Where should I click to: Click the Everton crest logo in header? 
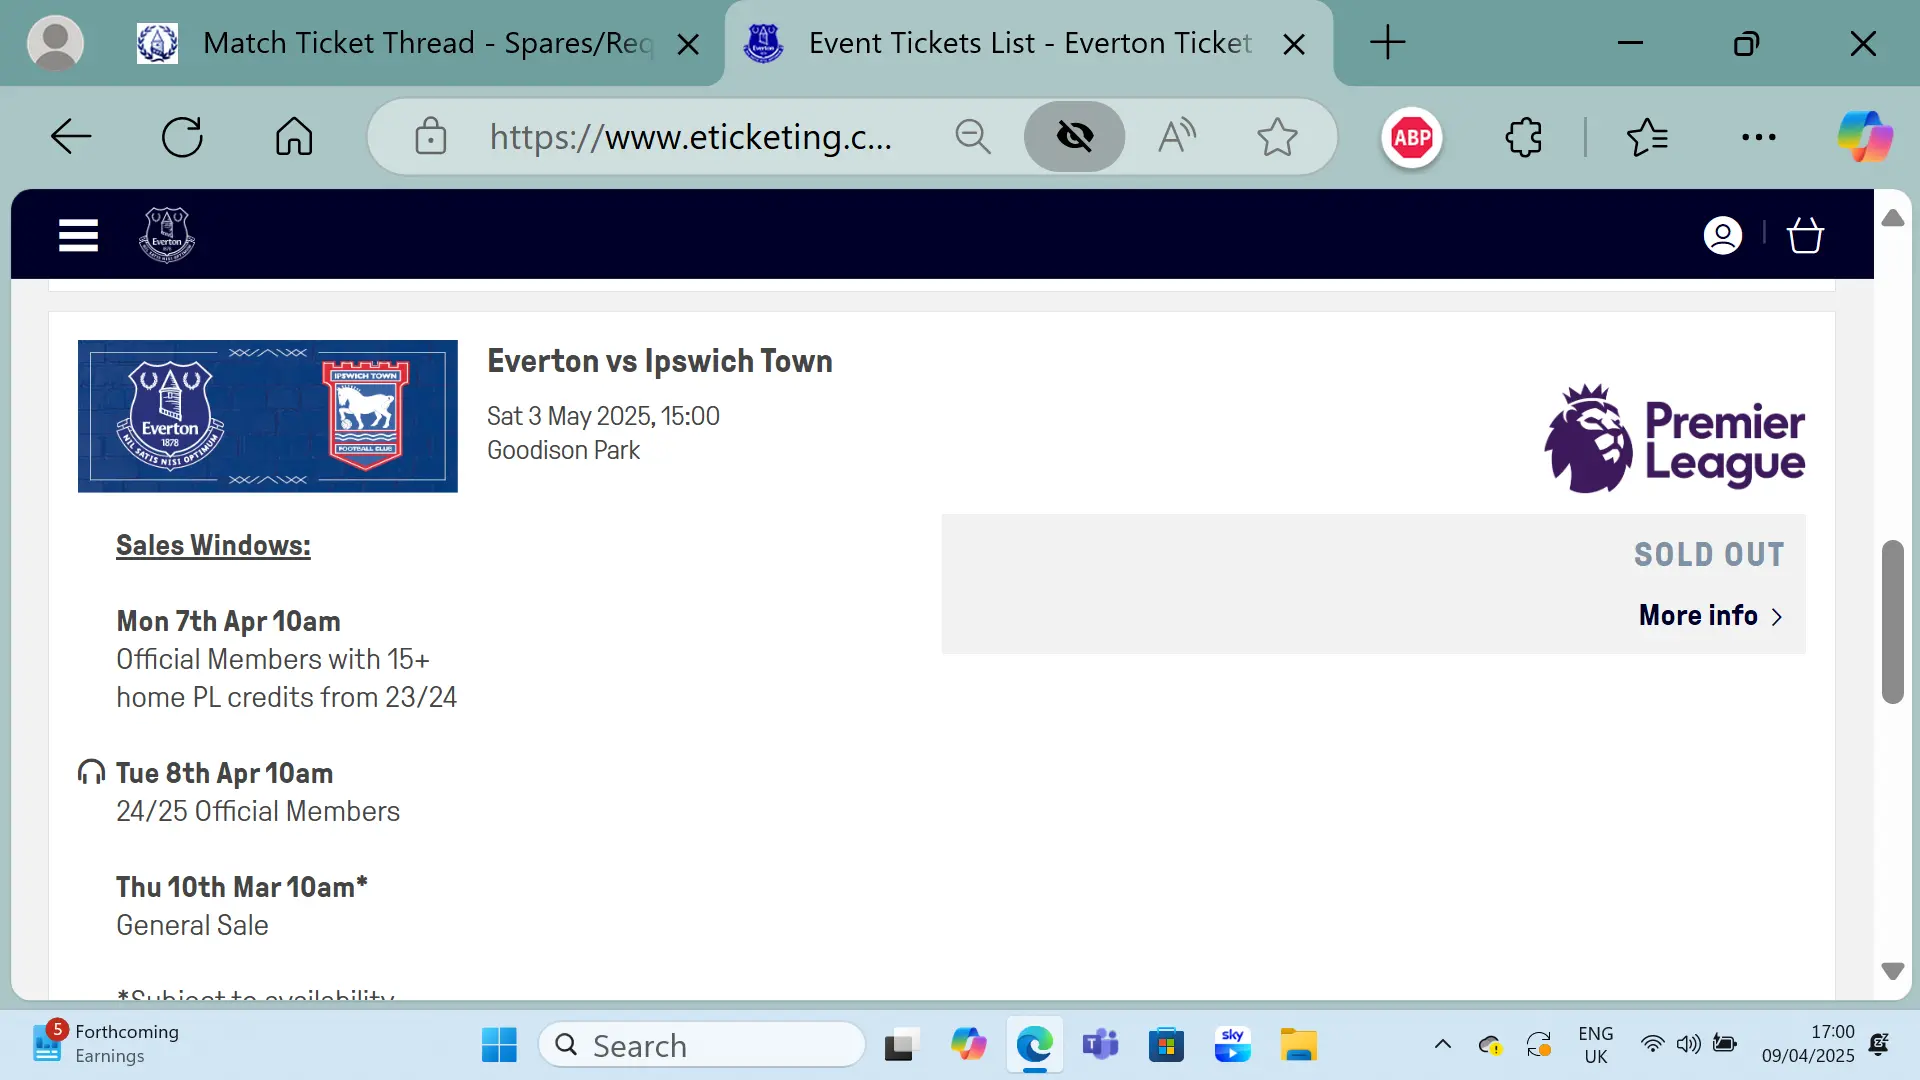coord(167,235)
